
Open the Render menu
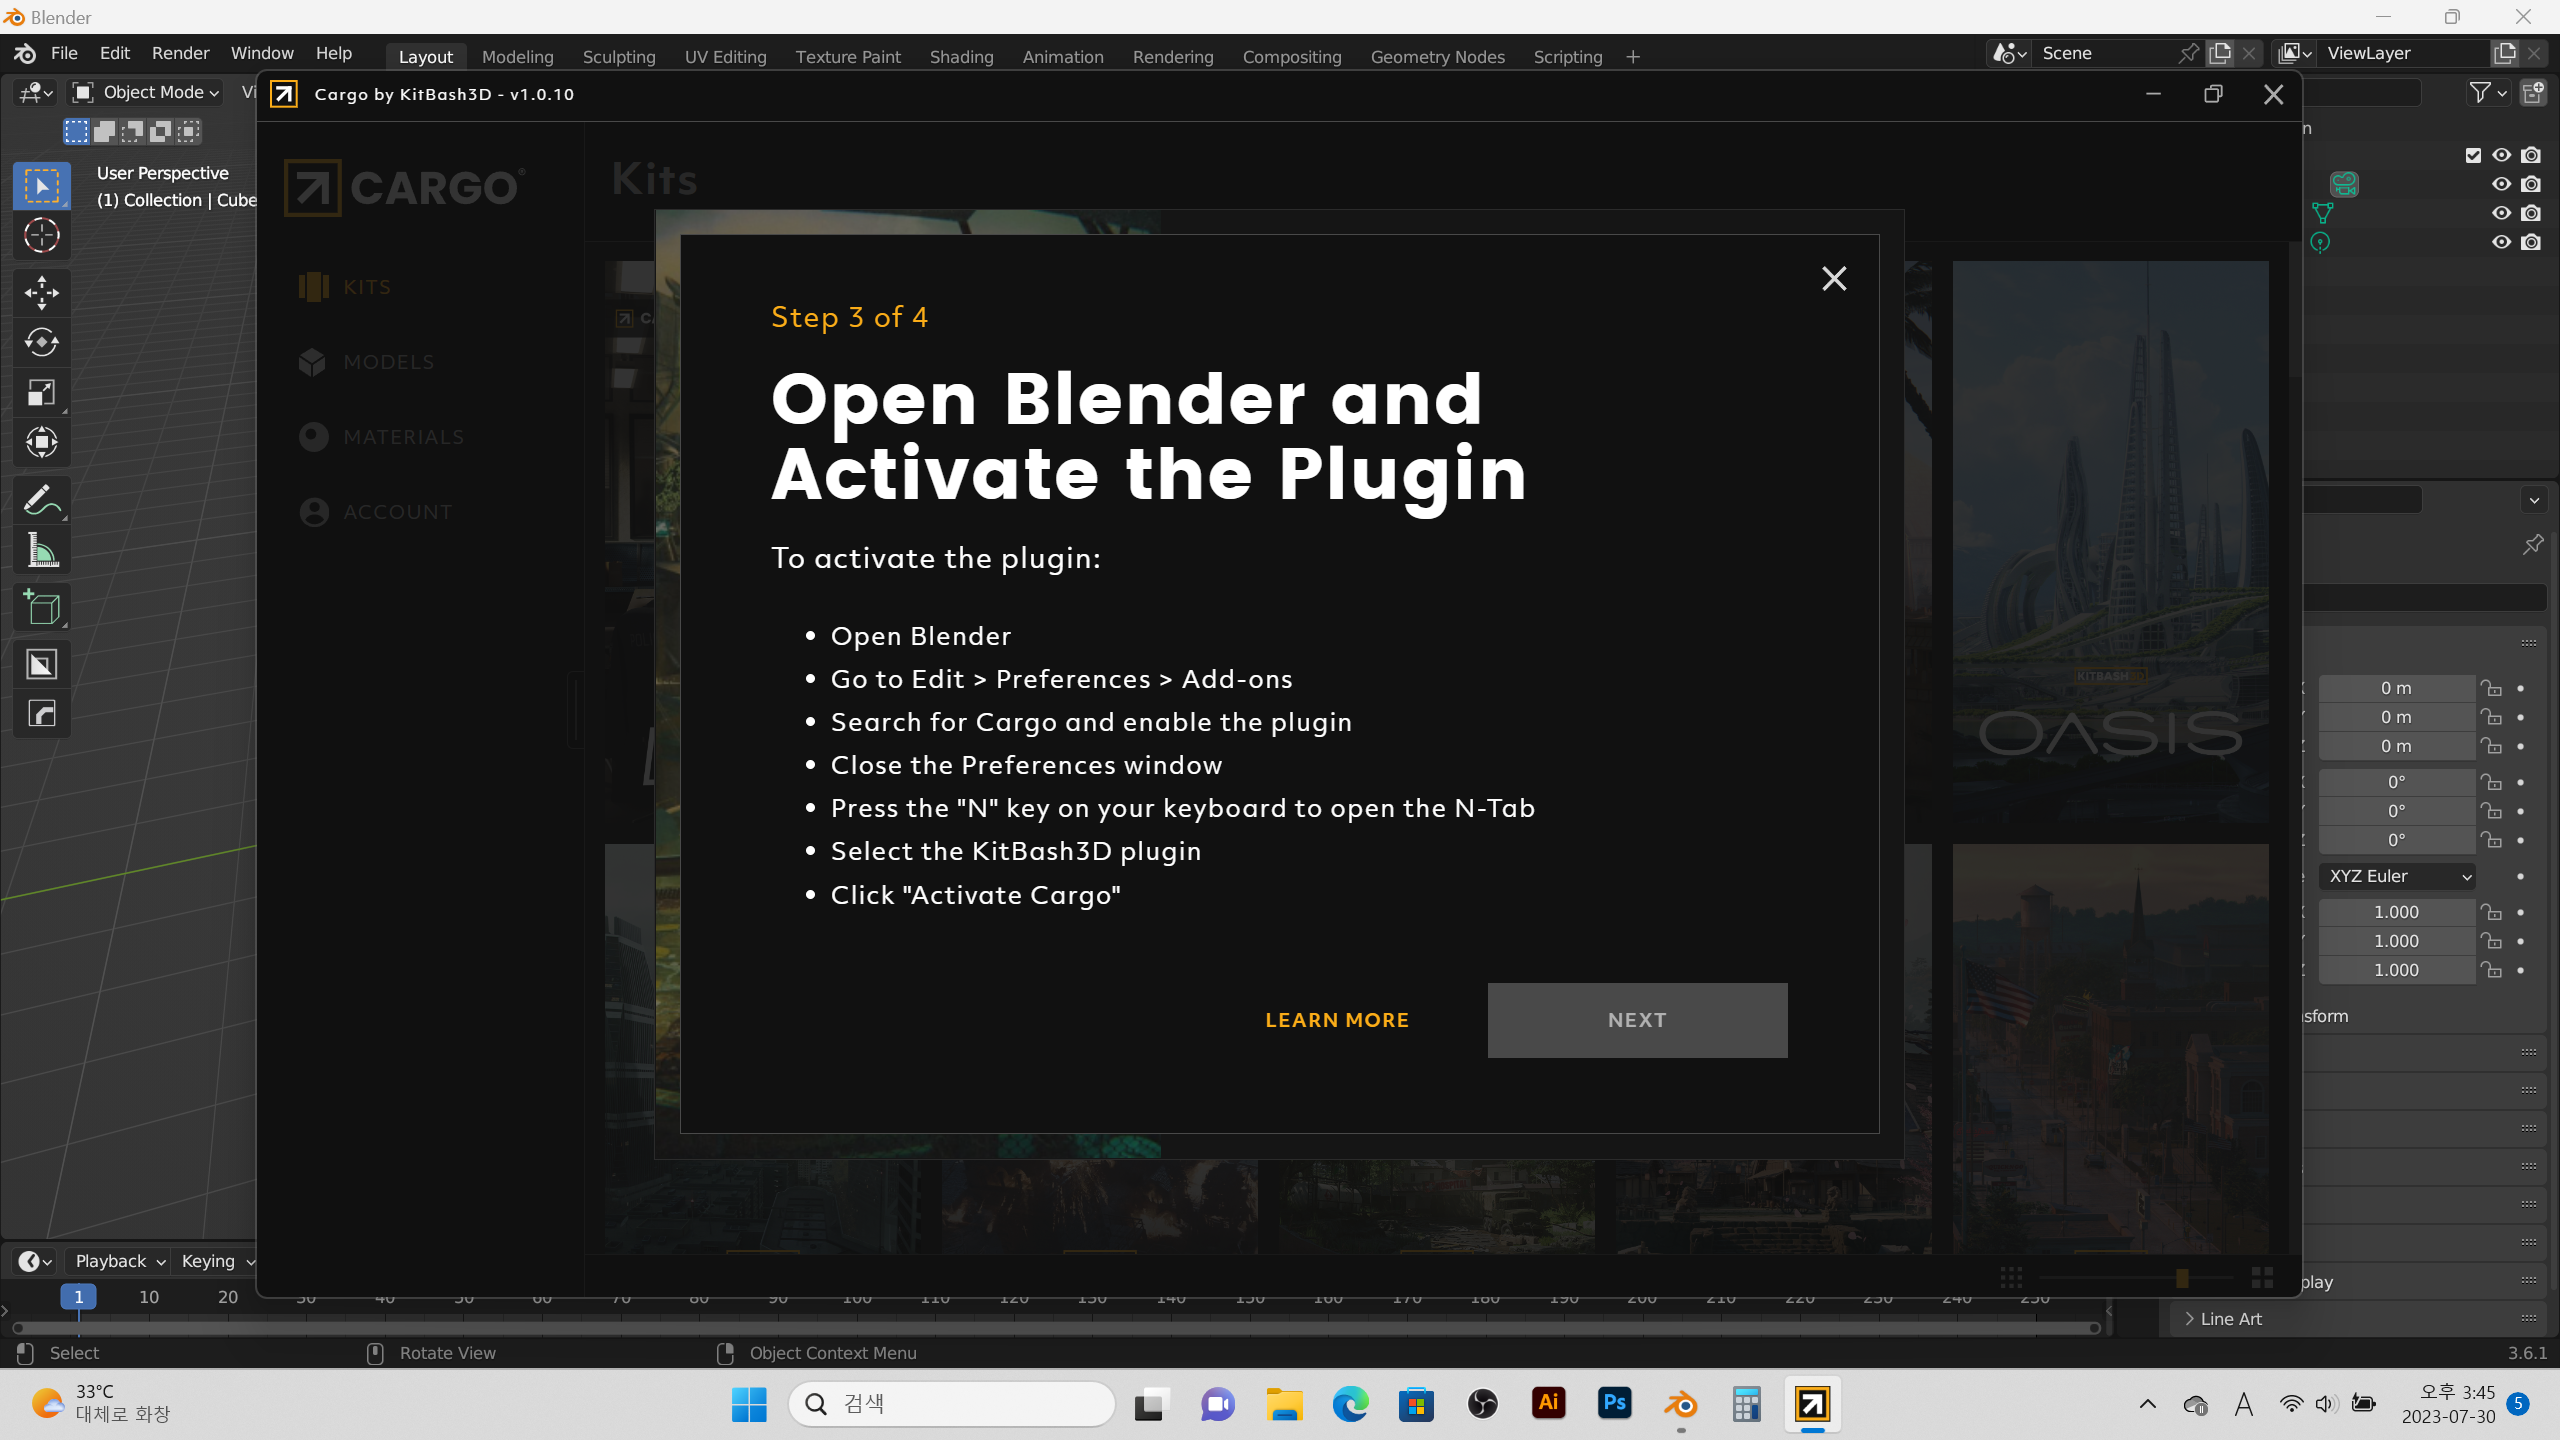(180, 53)
